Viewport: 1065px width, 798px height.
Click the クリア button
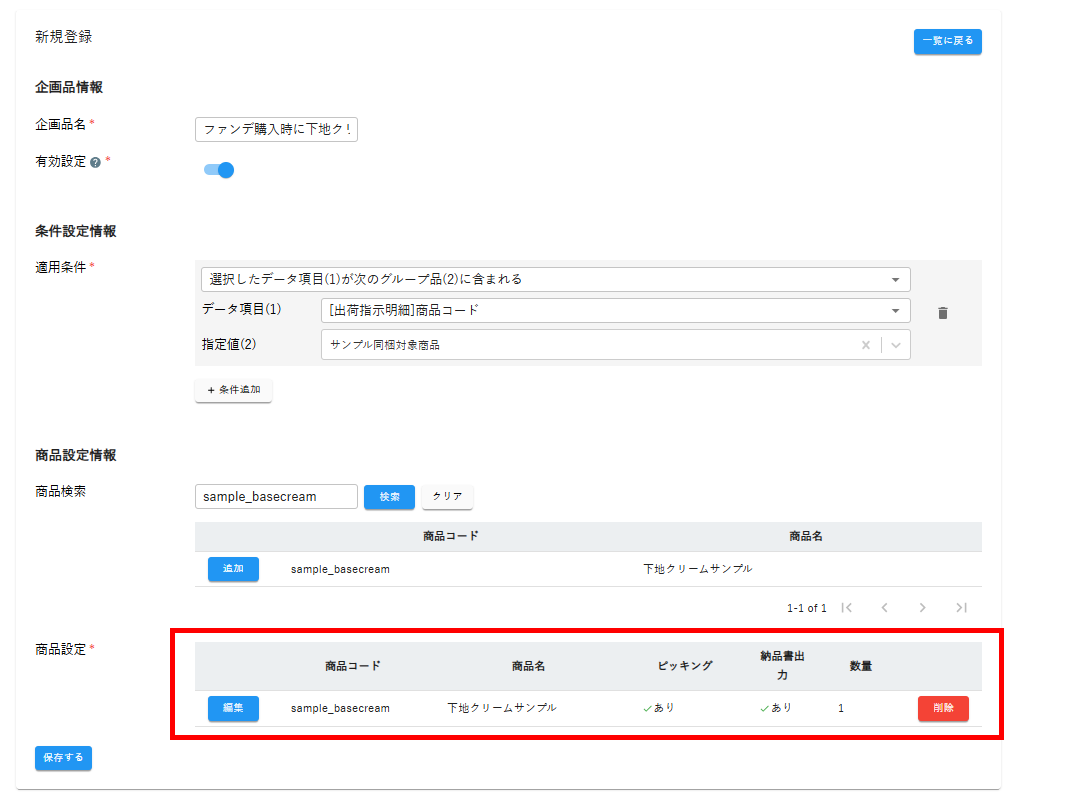click(447, 497)
